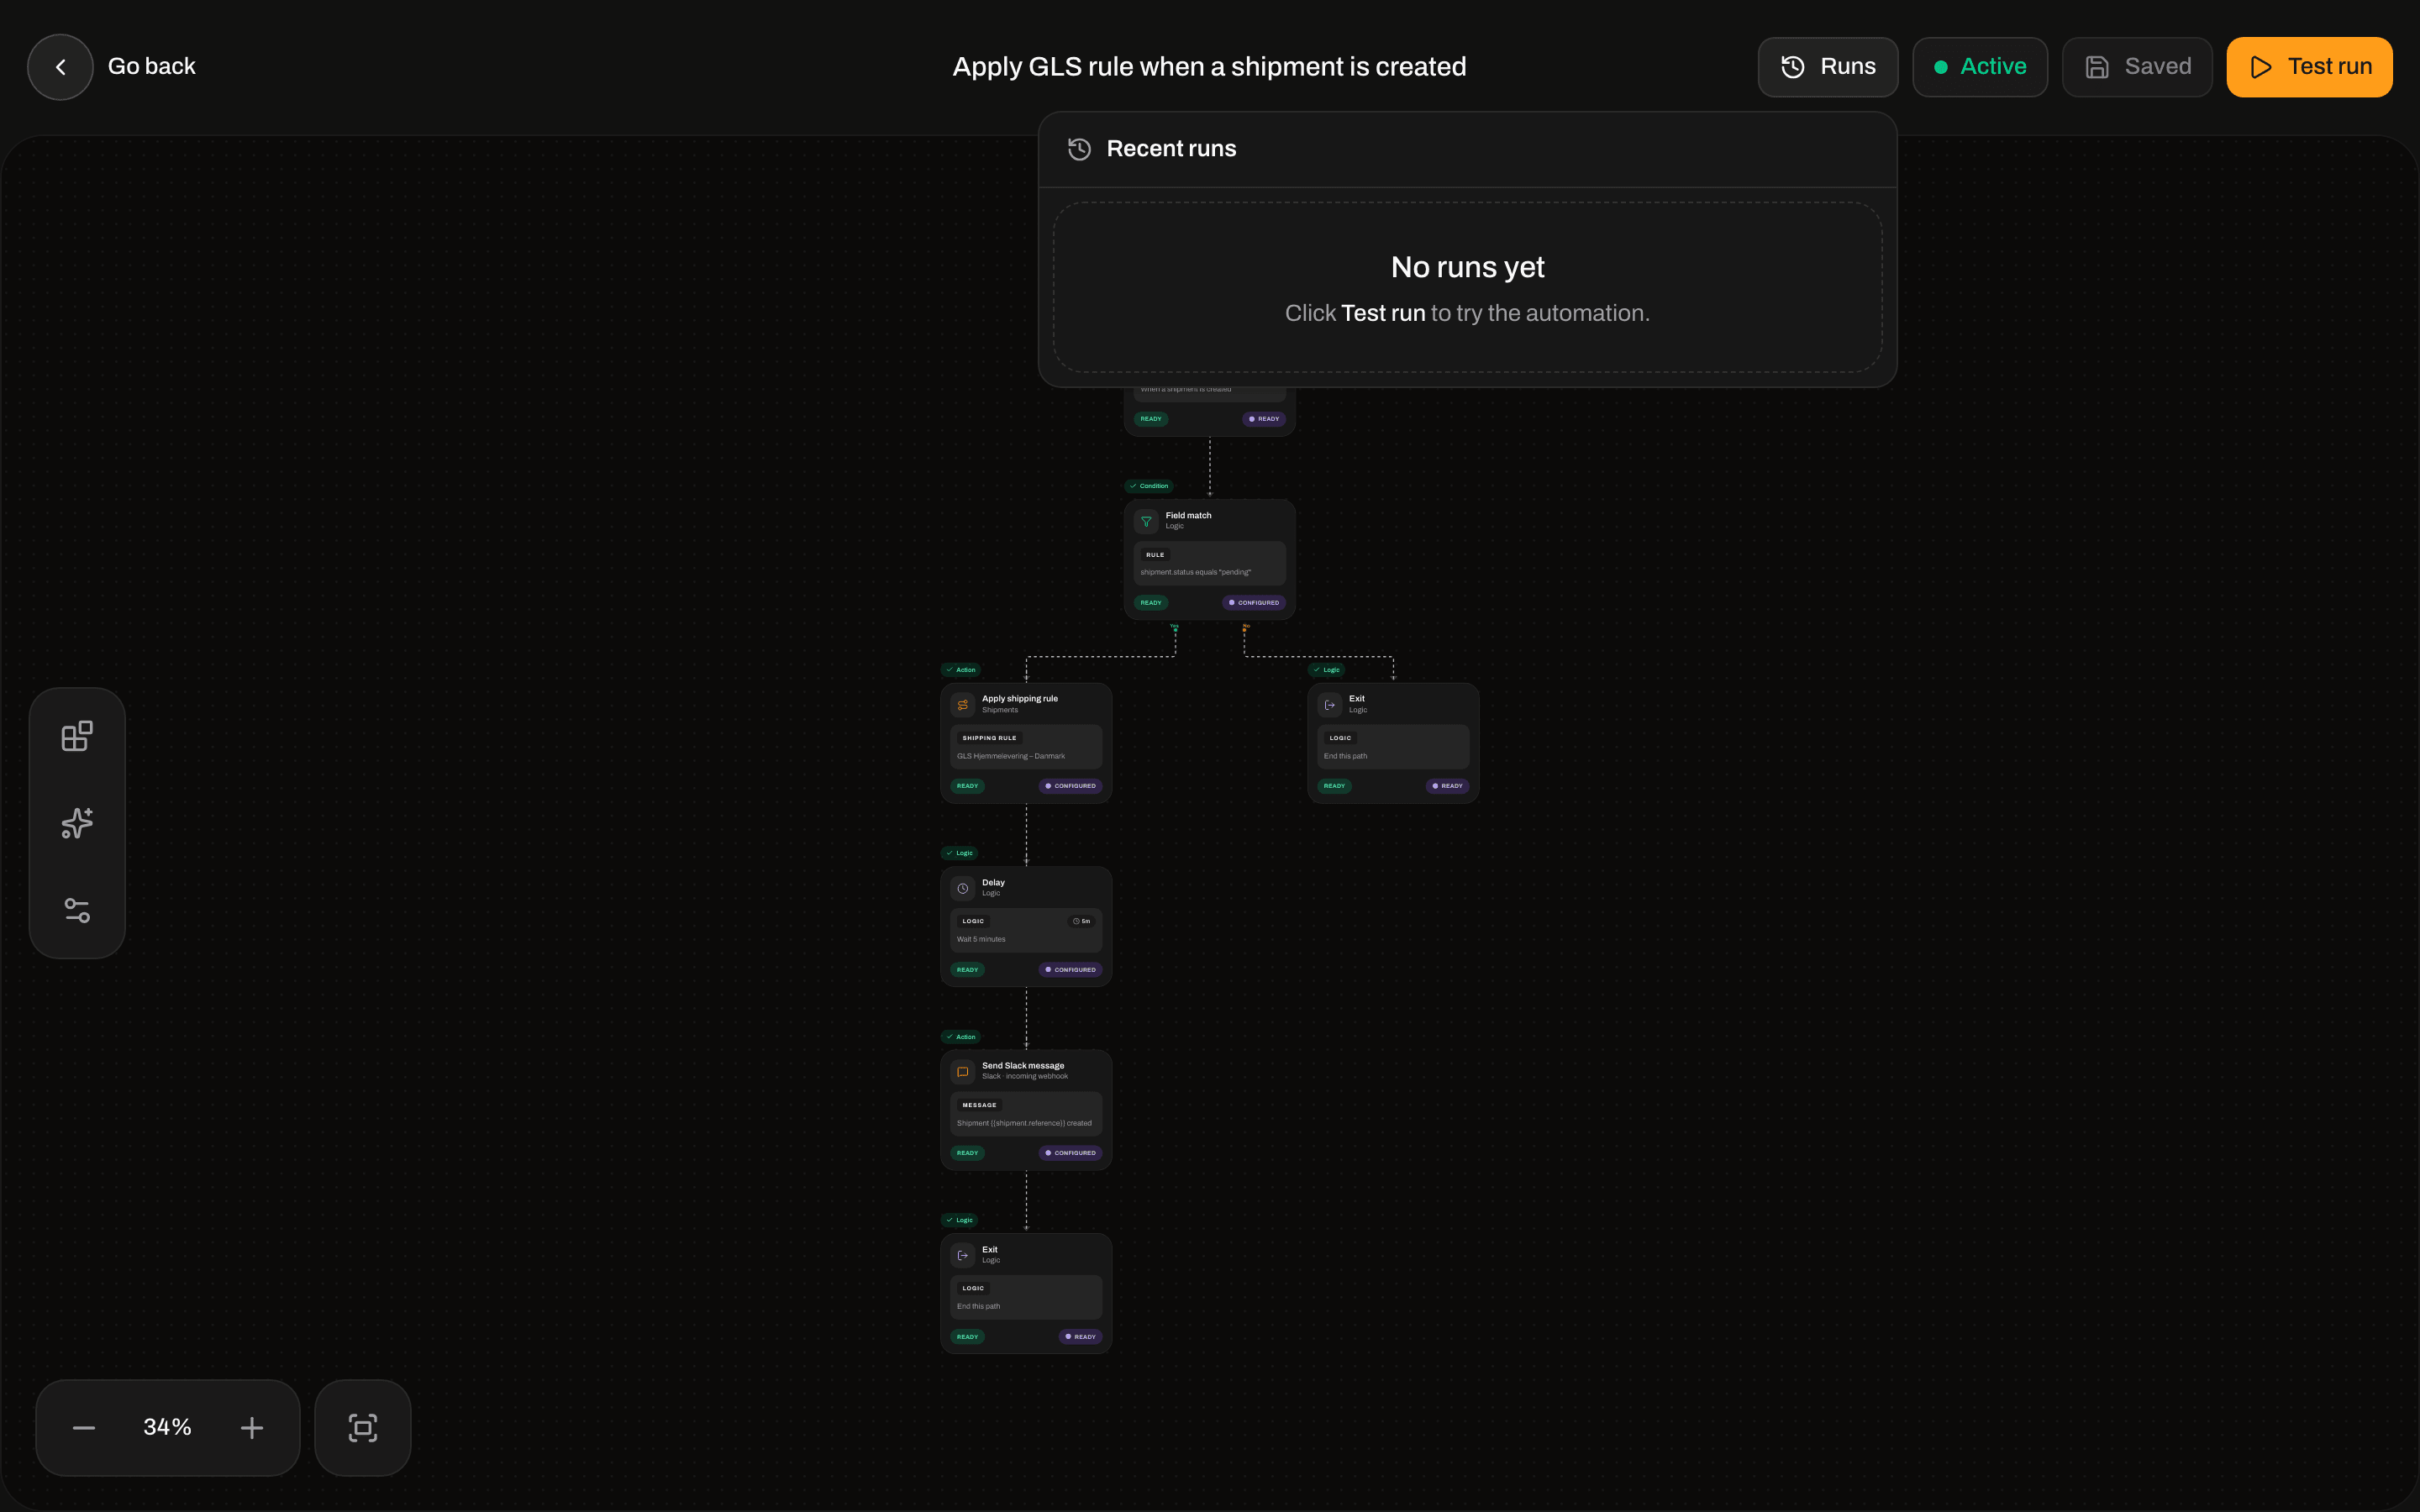Click the Saved button

[2137, 67]
